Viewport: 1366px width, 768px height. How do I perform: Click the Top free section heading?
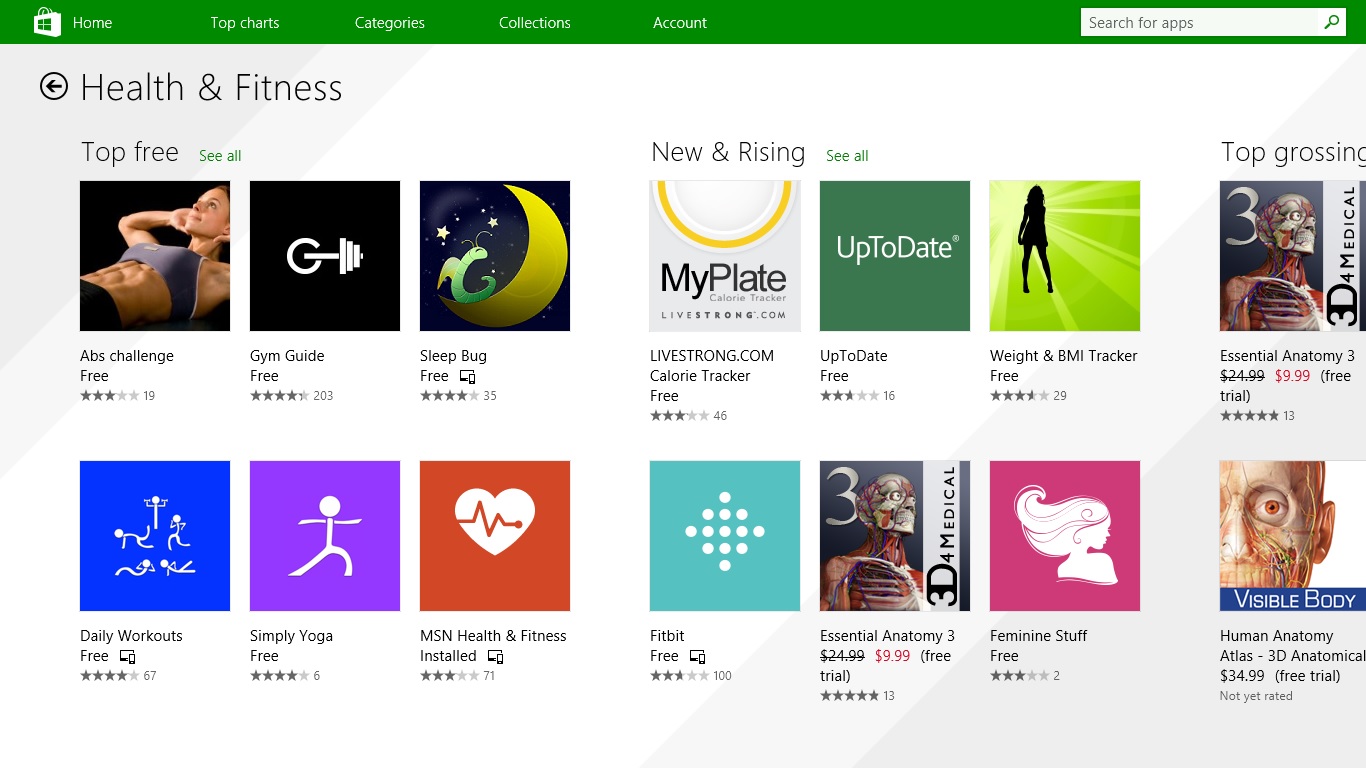pos(130,152)
